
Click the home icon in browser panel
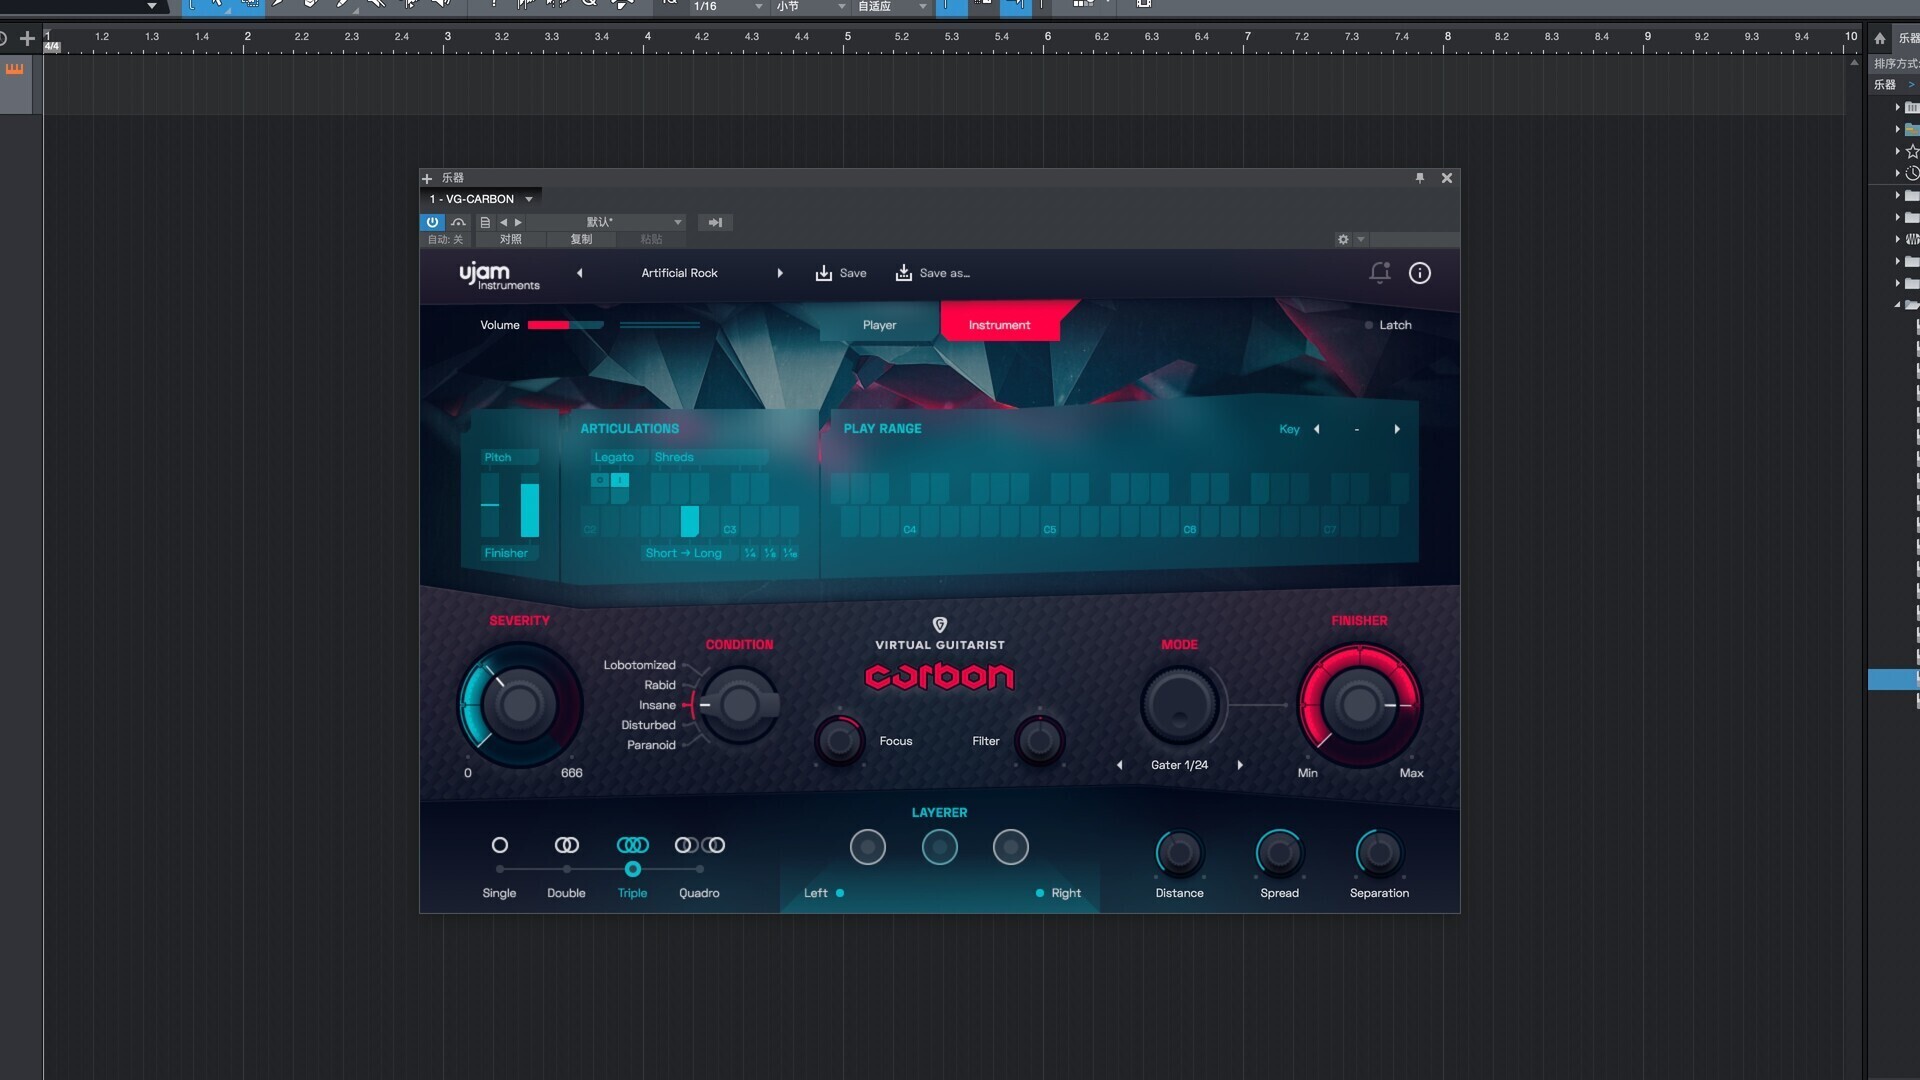(1880, 38)
